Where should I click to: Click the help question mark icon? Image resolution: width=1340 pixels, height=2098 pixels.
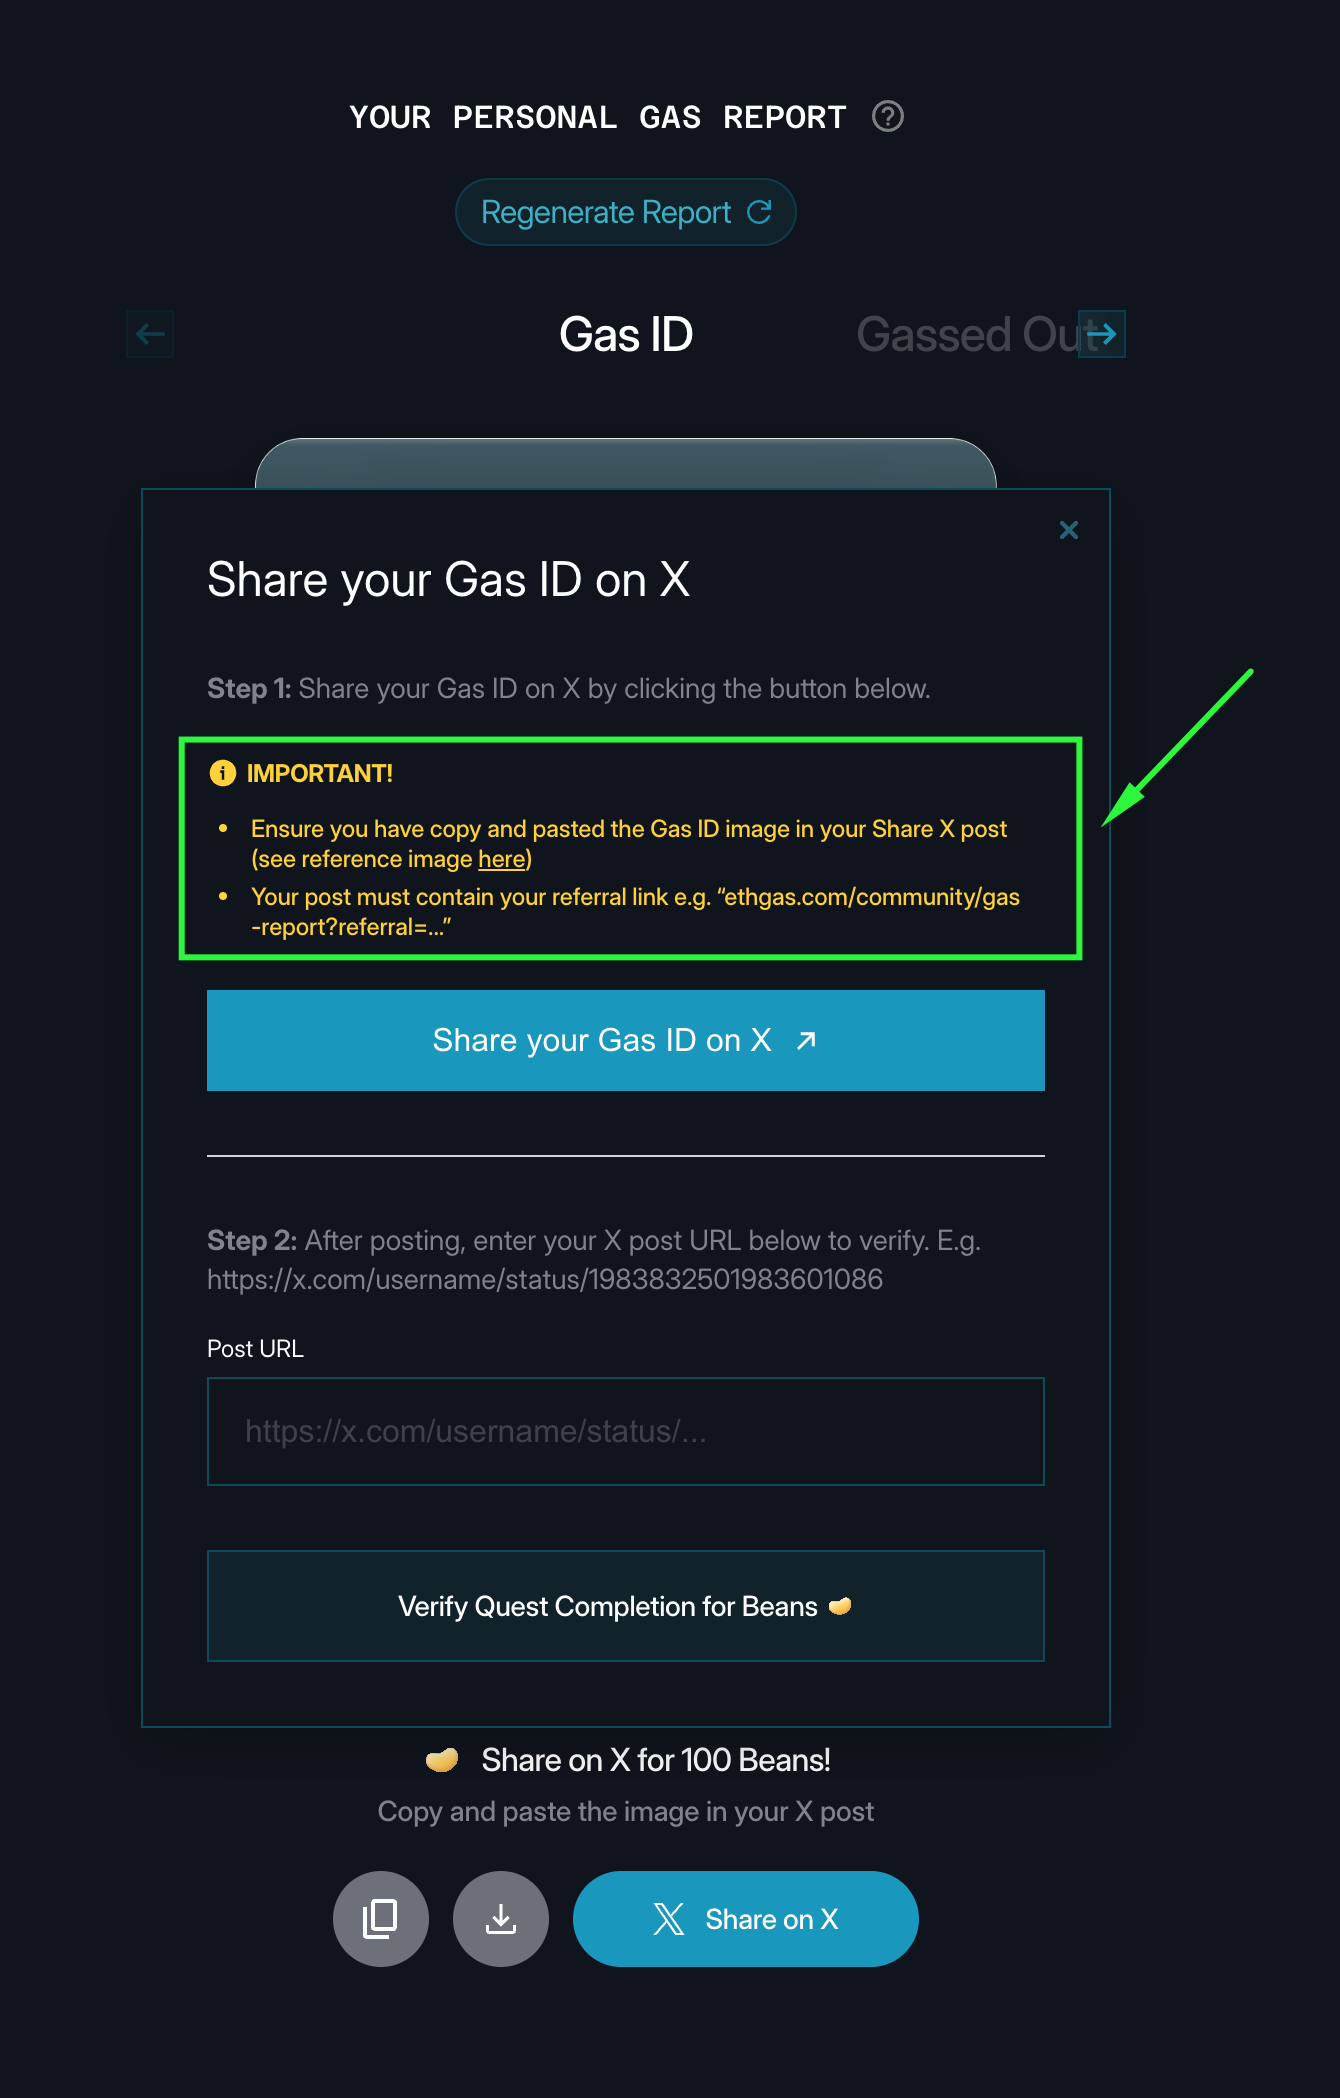(x=887, y=117)
